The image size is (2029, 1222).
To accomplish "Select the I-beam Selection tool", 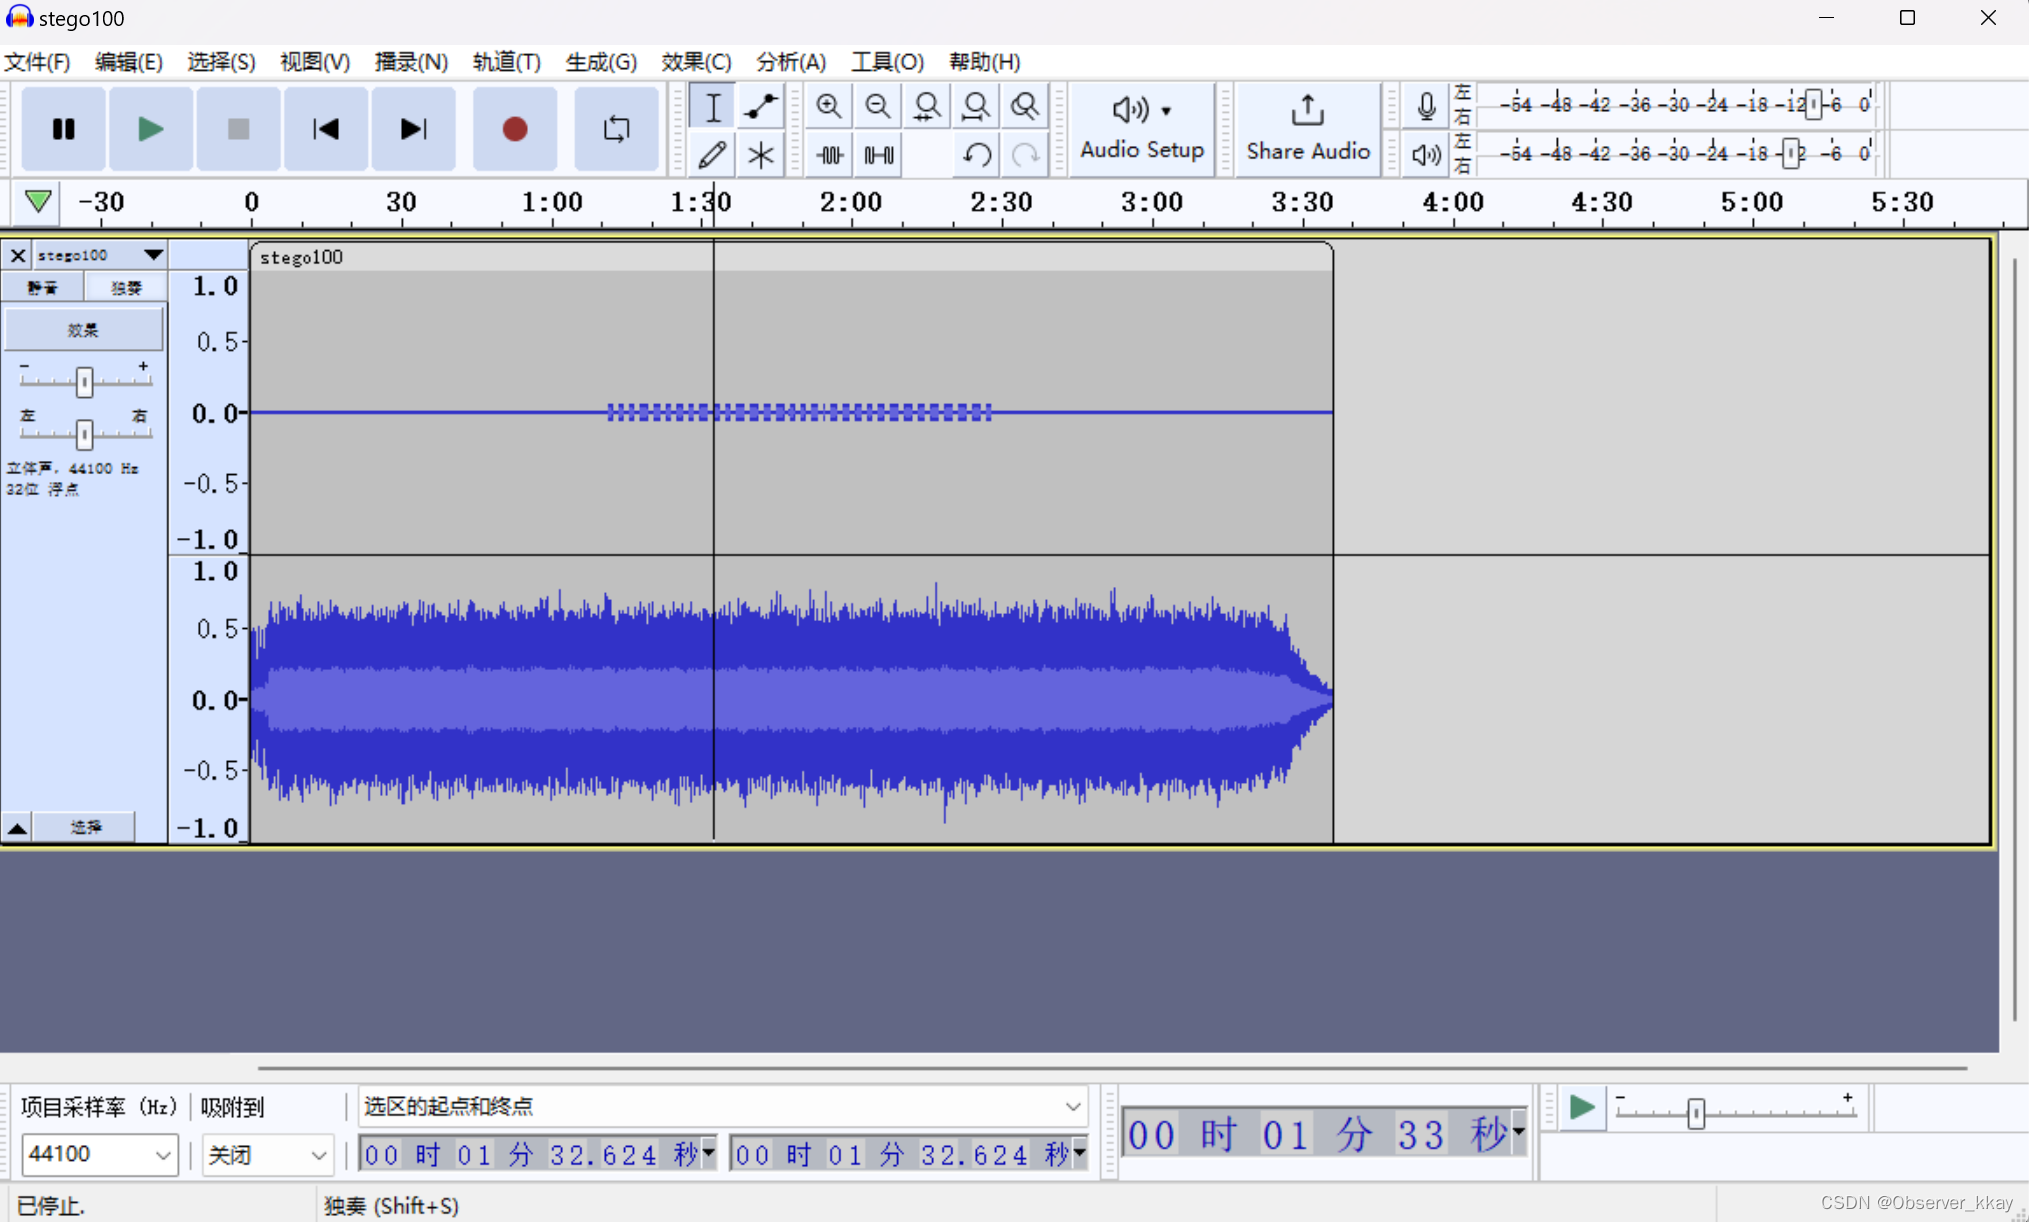I will 712,107.
